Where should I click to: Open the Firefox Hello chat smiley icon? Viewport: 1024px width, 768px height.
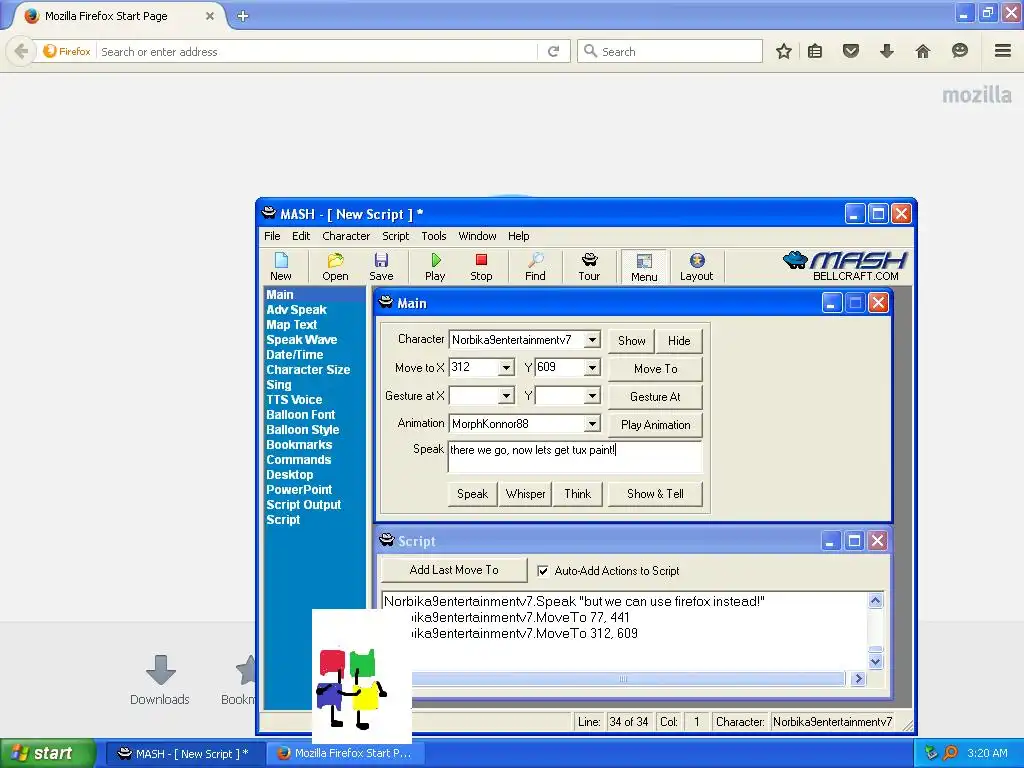pyautogui.click(x=959, y=51)
